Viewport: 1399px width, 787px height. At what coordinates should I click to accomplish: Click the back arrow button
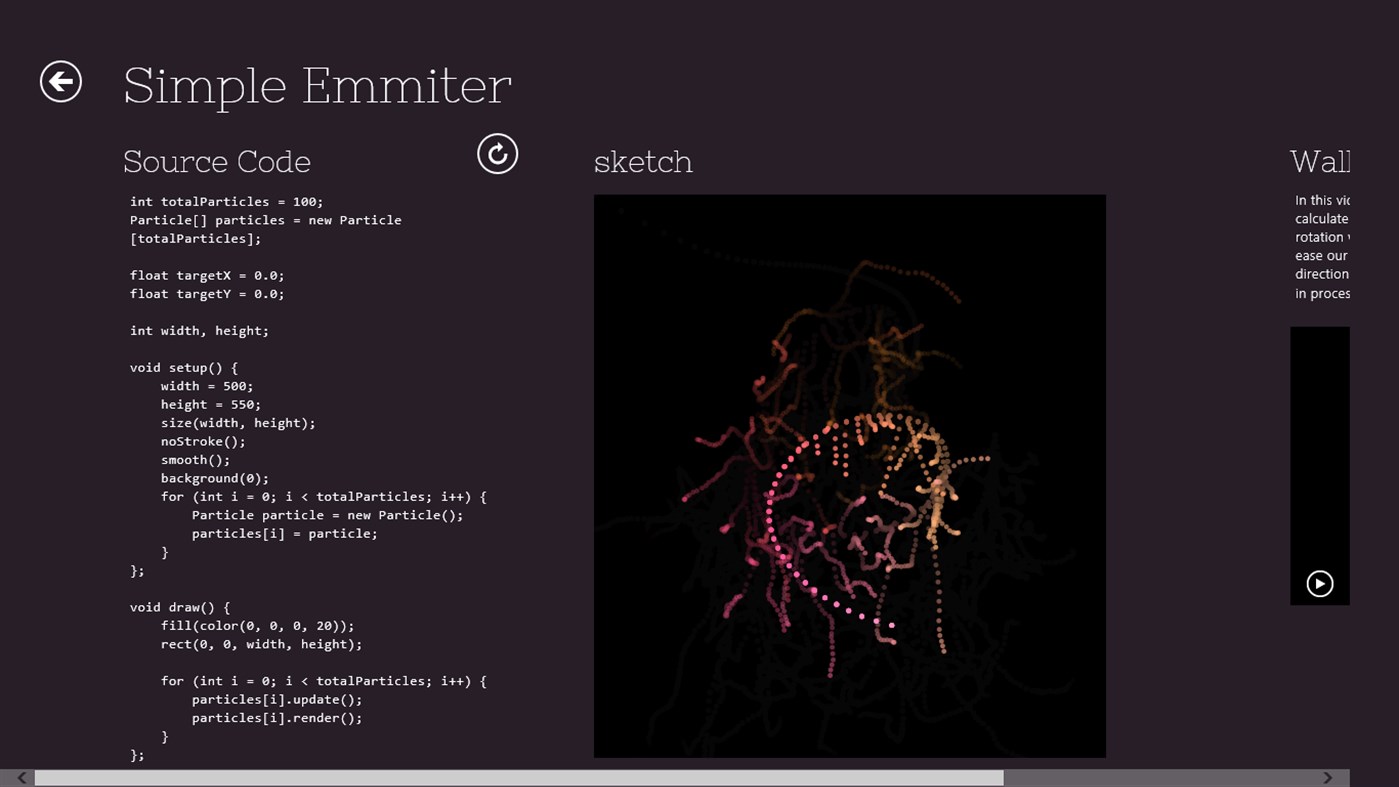(x=61, y=82)
